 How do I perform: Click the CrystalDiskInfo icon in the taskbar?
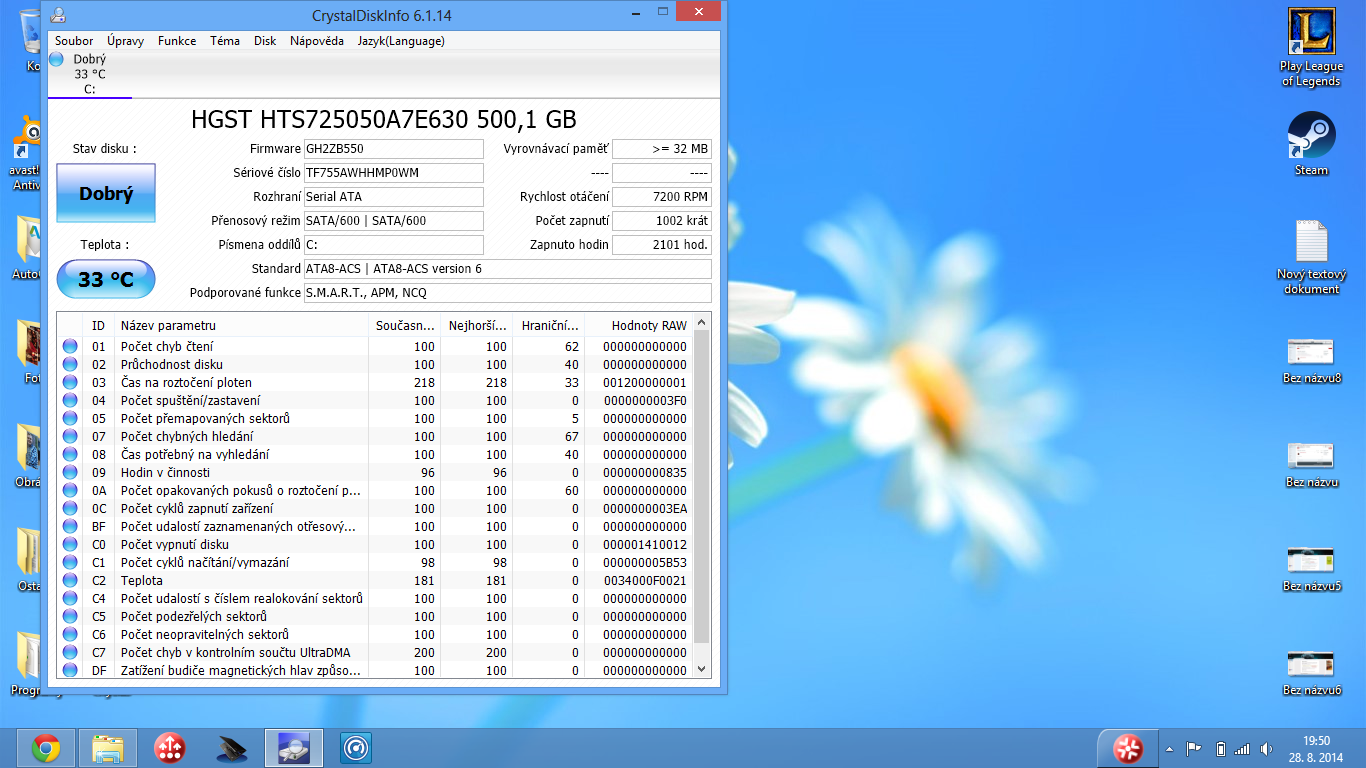pos(293,747)
